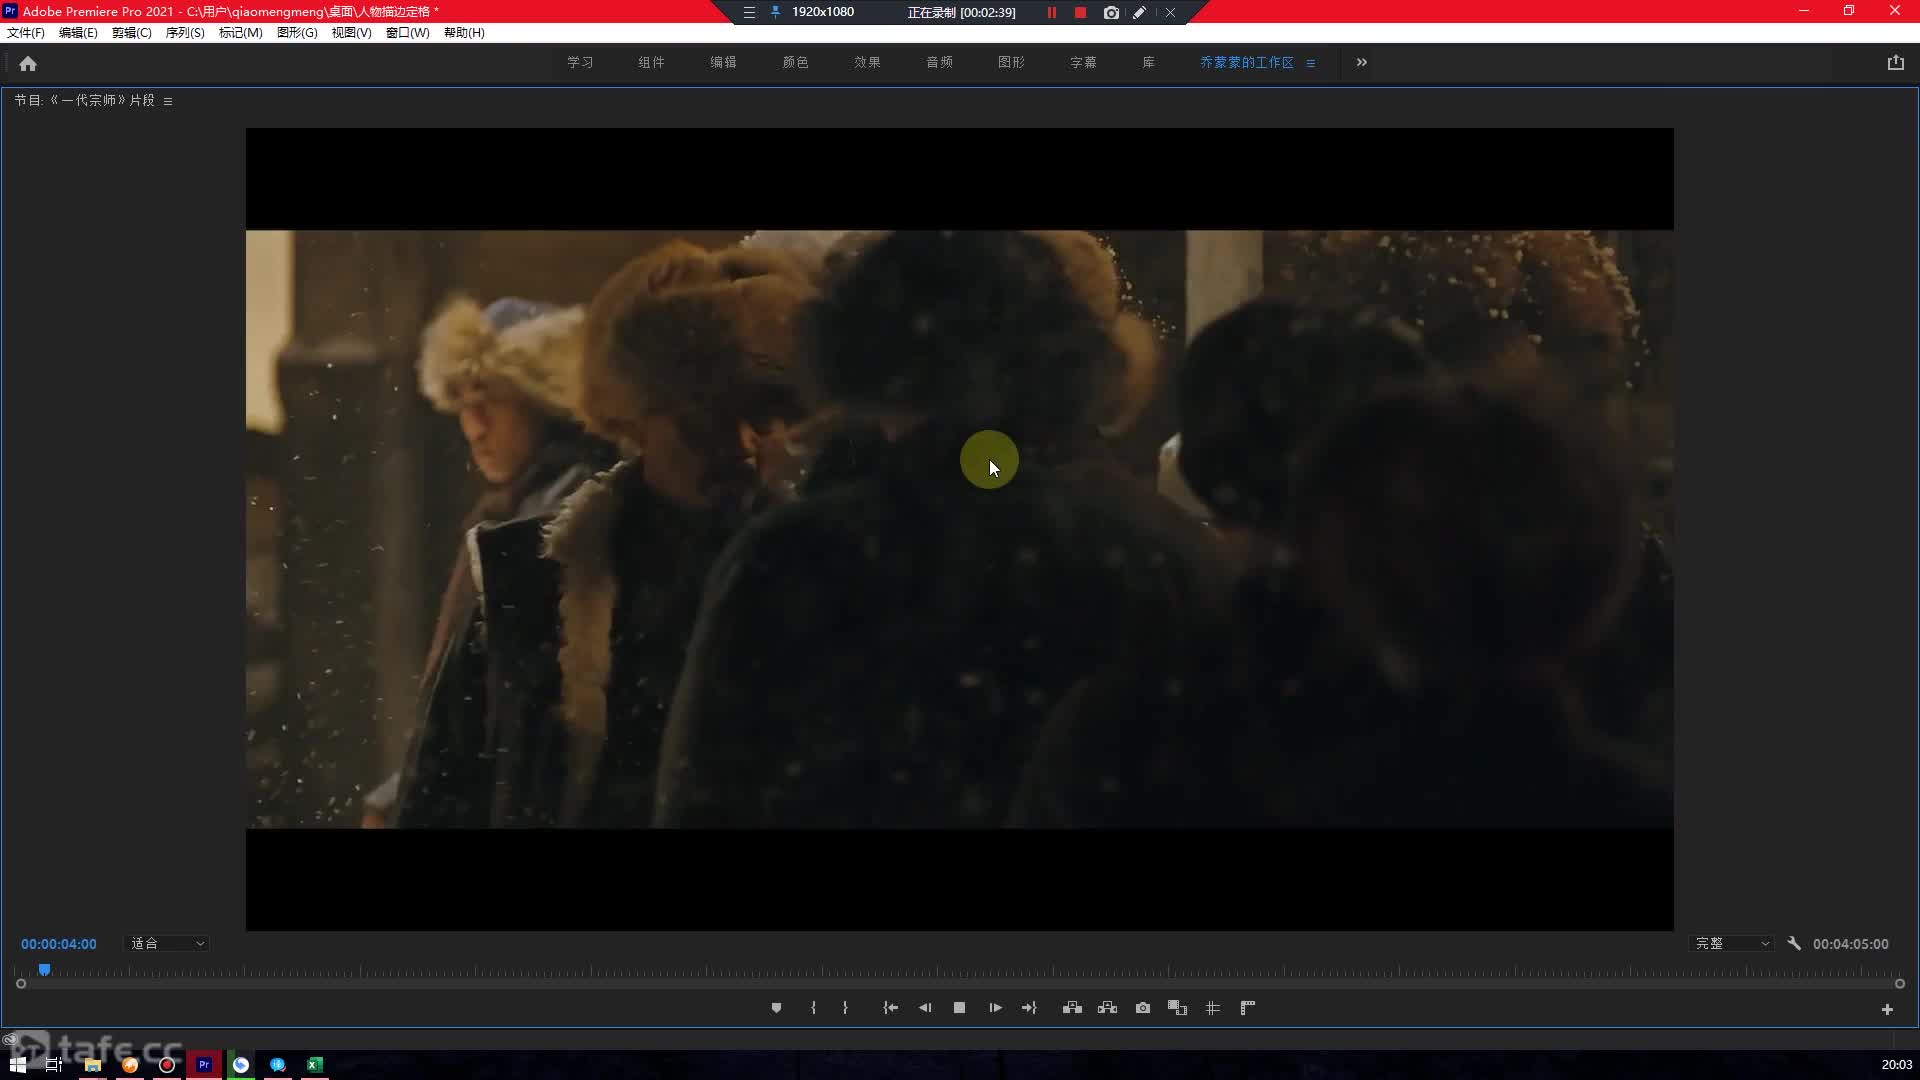Switch to the 图形 workspace
Screen dimensions: 1920x1080
[1012, 62]
